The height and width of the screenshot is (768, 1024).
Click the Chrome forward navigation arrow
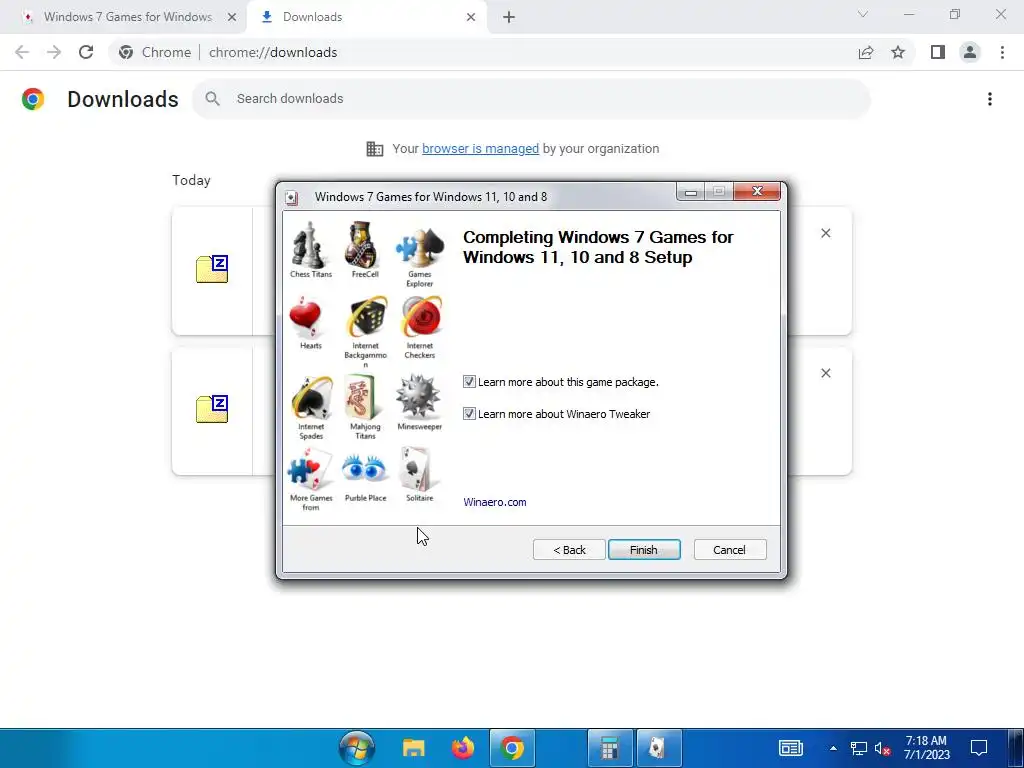tap(54, 52)
